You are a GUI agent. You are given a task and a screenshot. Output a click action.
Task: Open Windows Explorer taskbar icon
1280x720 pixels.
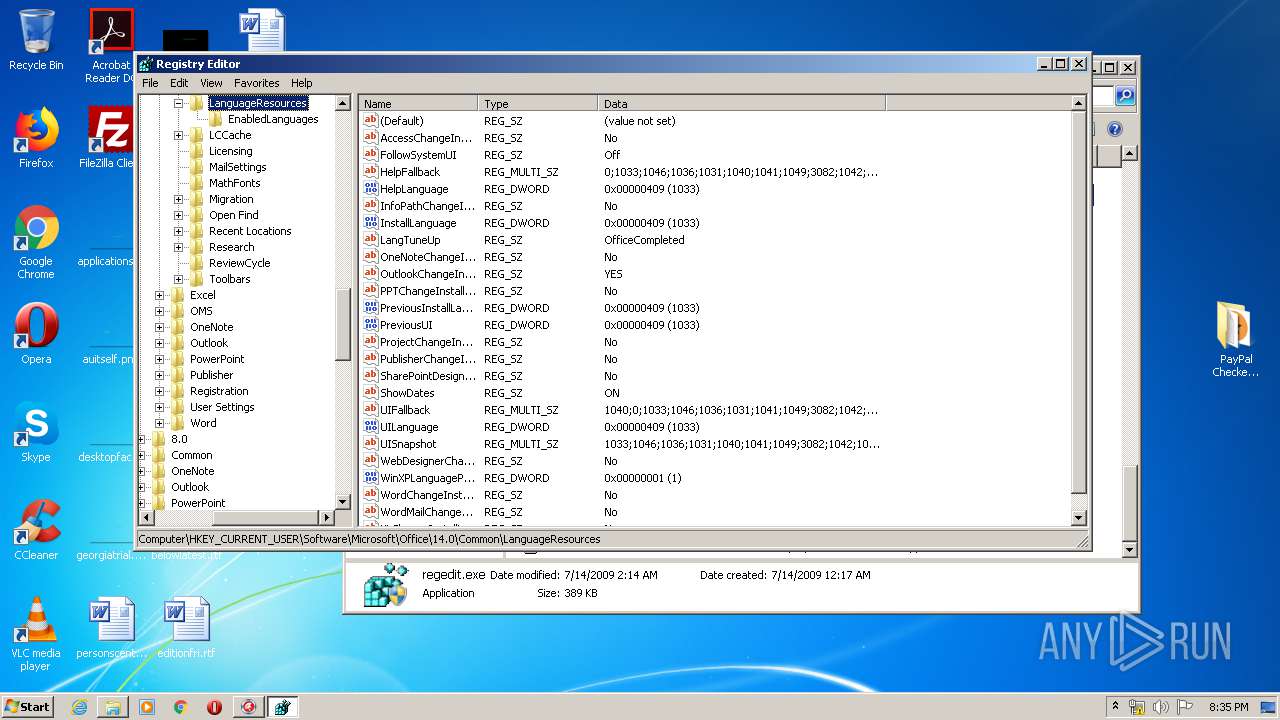coord(113,707)
